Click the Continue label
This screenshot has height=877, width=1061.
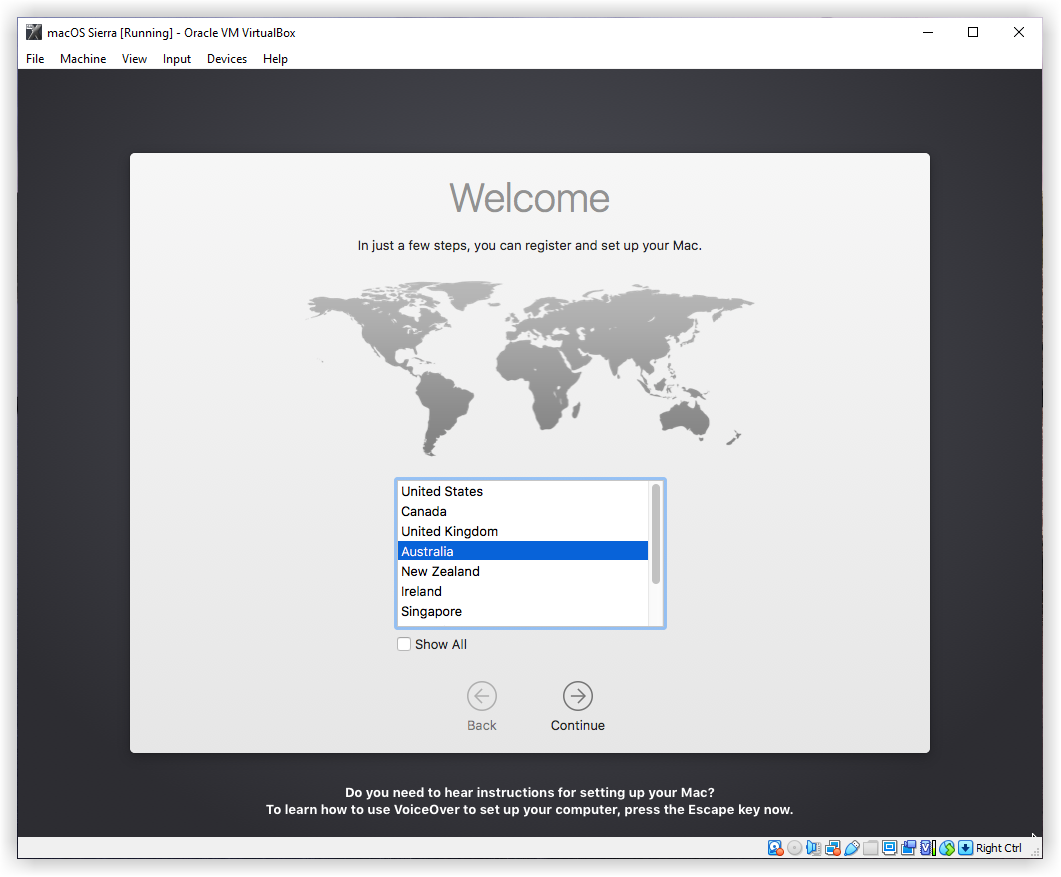[x=578, y=725]
